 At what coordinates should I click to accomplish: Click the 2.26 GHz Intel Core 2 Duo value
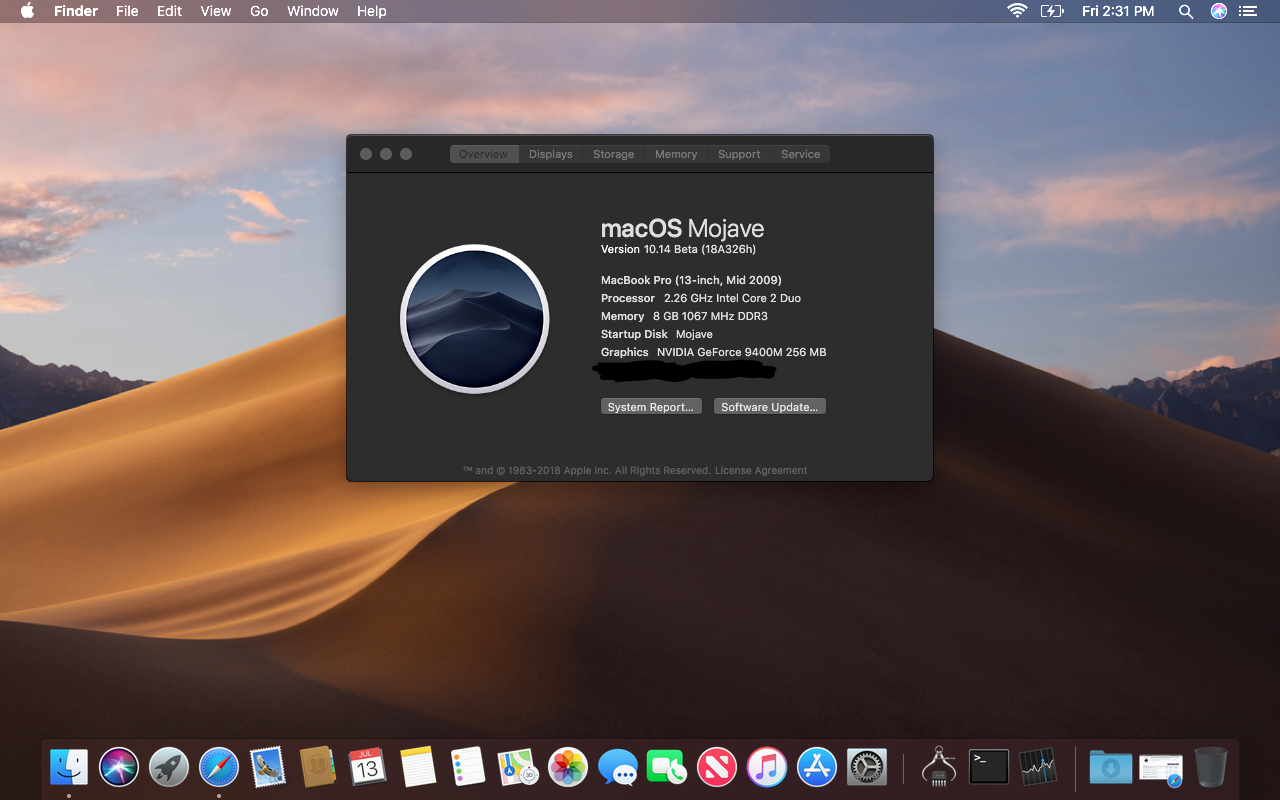pyautogui.click(x=732, y=298)
